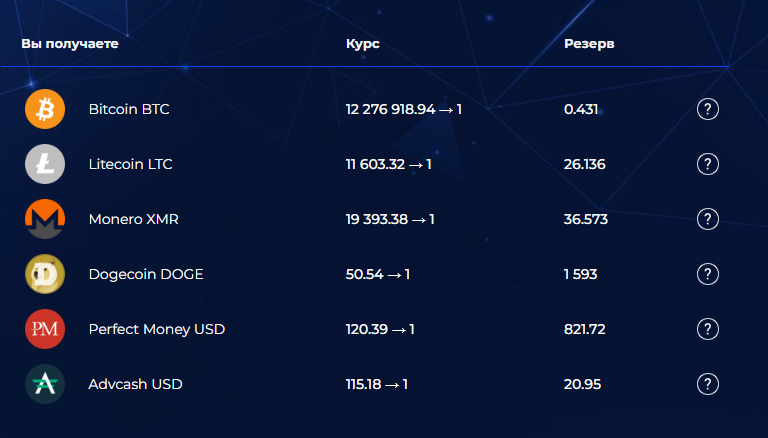Viewport: 768px width, 438px height.
Task: Click the green Advcash logo icon
Action: pos(45,384)
